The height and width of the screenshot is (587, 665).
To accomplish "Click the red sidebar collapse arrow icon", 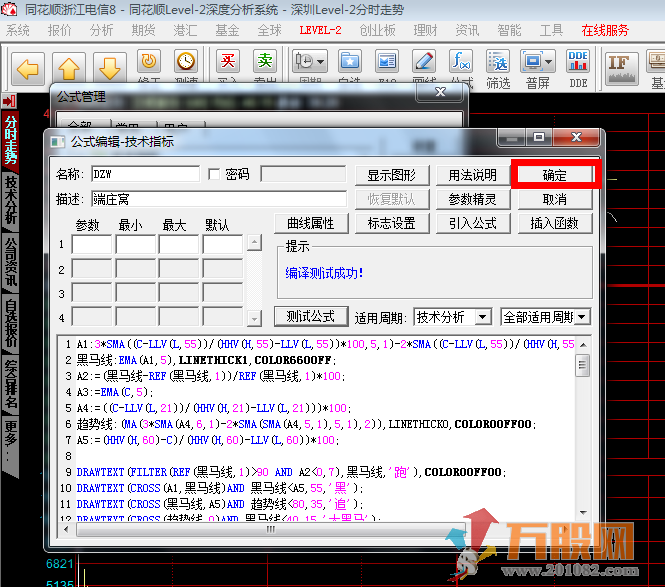I will point(9,101).
